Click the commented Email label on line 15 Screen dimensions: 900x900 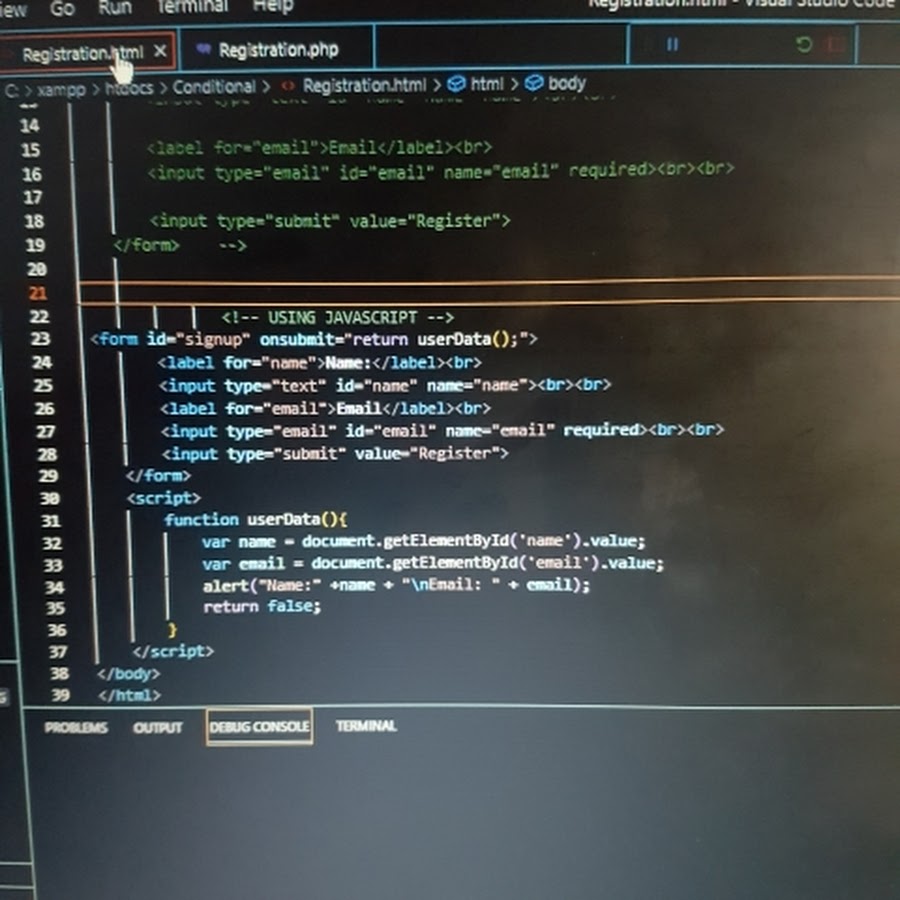[320, 148]
